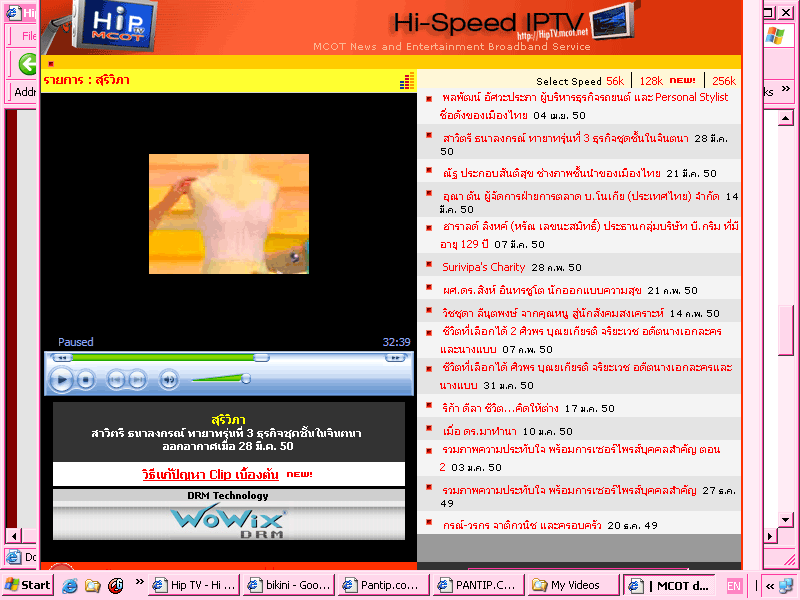This screenshot has height=600, width=800.
Task: Open the 'ฮาราลด์ ลิงค์' episode
Action: click(589, 235)
